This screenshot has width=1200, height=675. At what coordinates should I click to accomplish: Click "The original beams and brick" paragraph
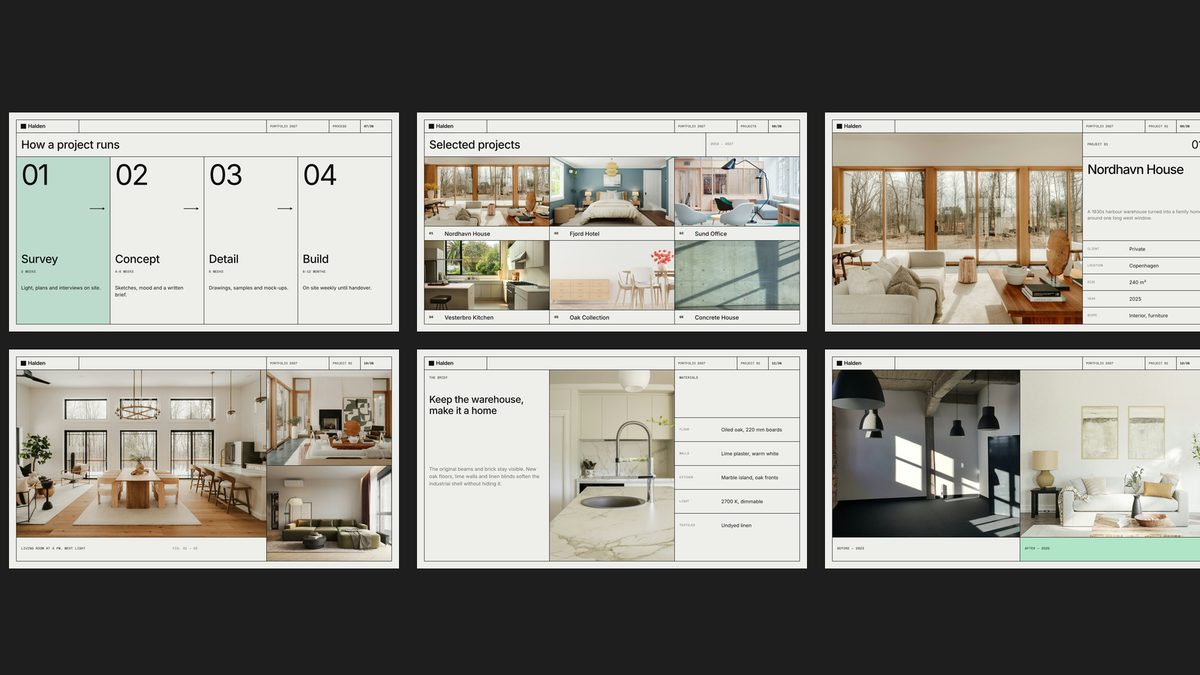click(x=484, y=476)
